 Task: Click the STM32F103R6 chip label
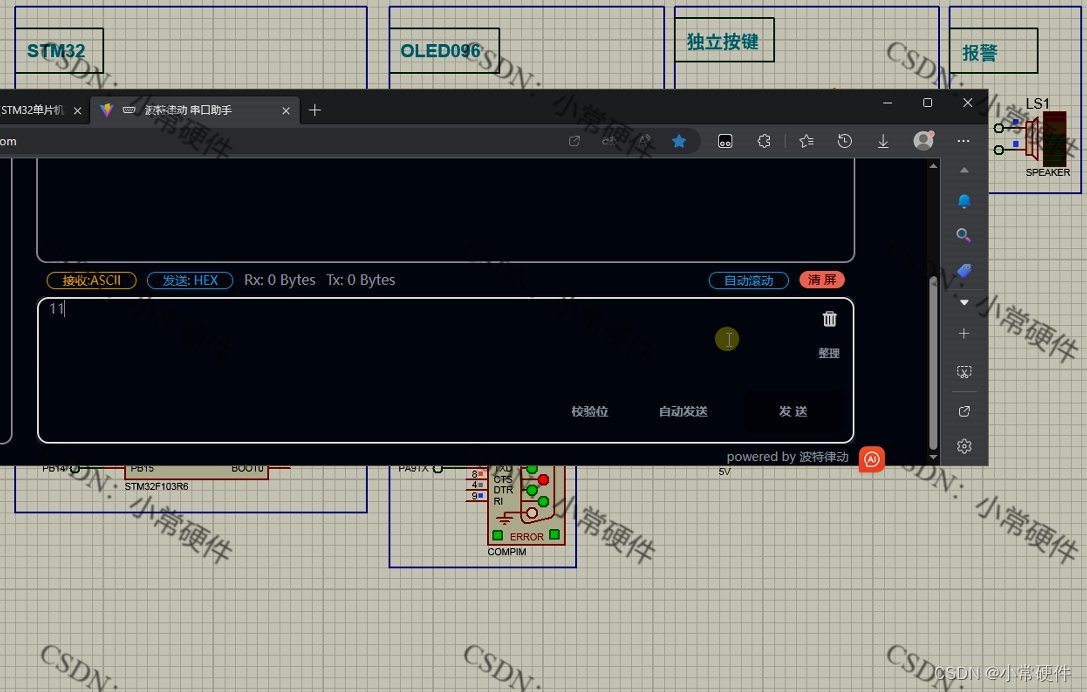(x=157, y=487)
